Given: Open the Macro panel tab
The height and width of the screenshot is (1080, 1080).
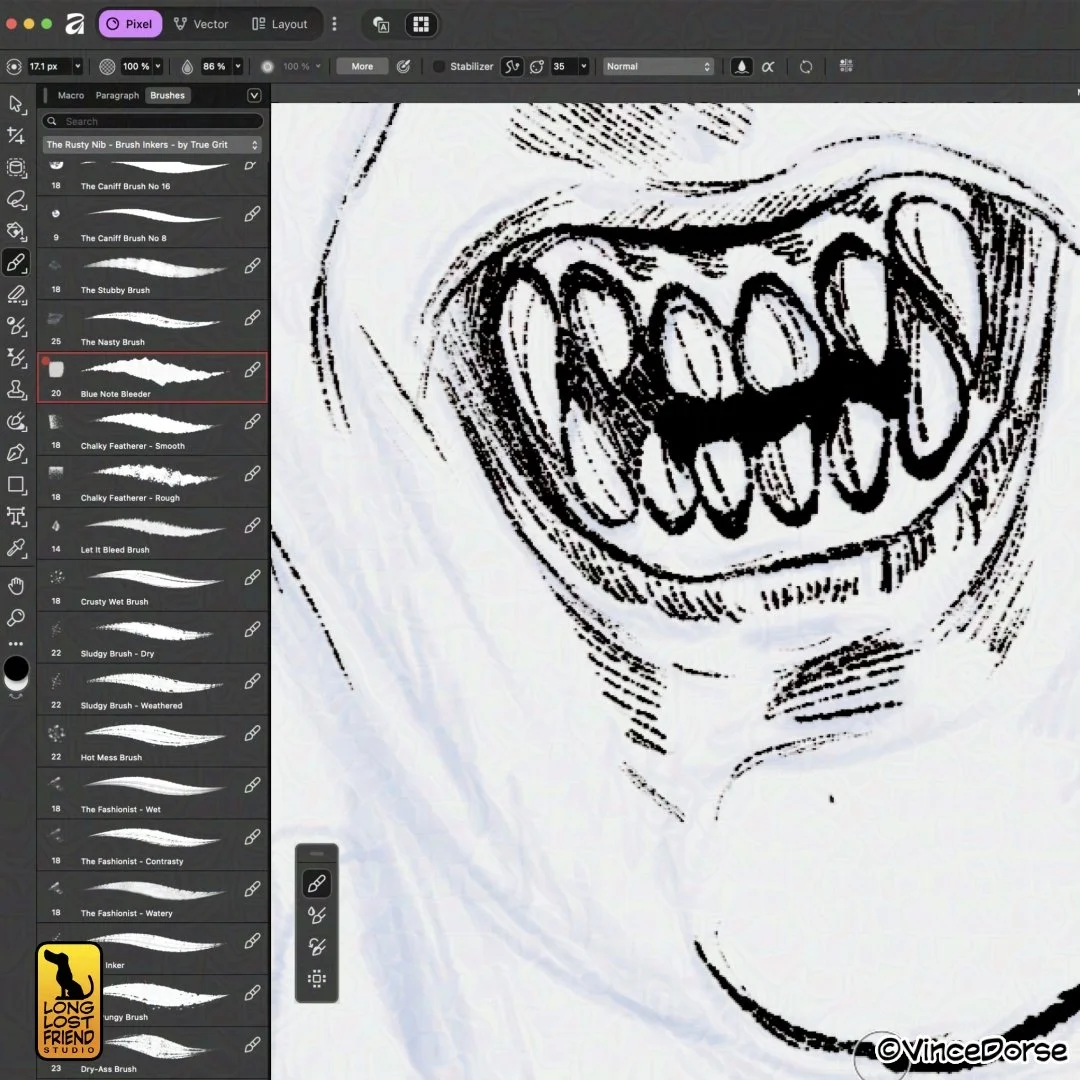Looking at the screenshot, I should (x=71, y=96).
